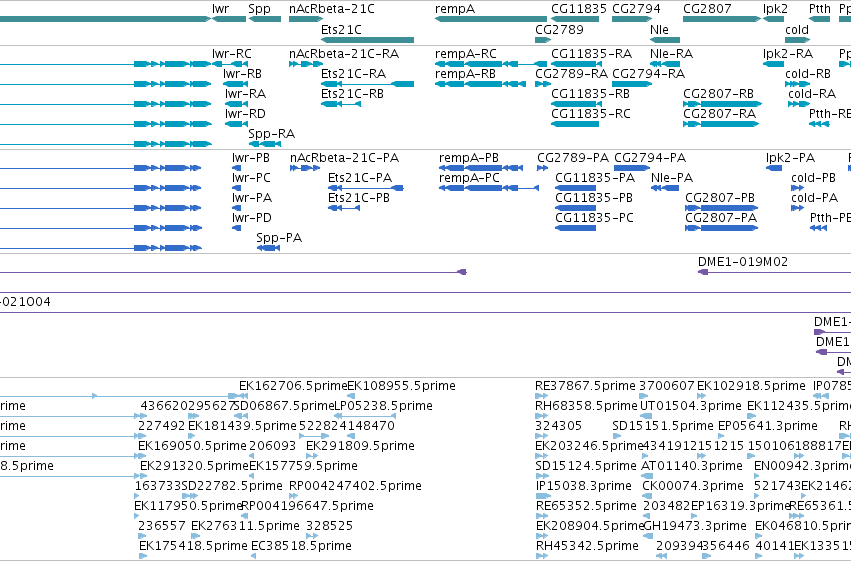
Task: Open transcript CG2794-RA
Action: 649,73
